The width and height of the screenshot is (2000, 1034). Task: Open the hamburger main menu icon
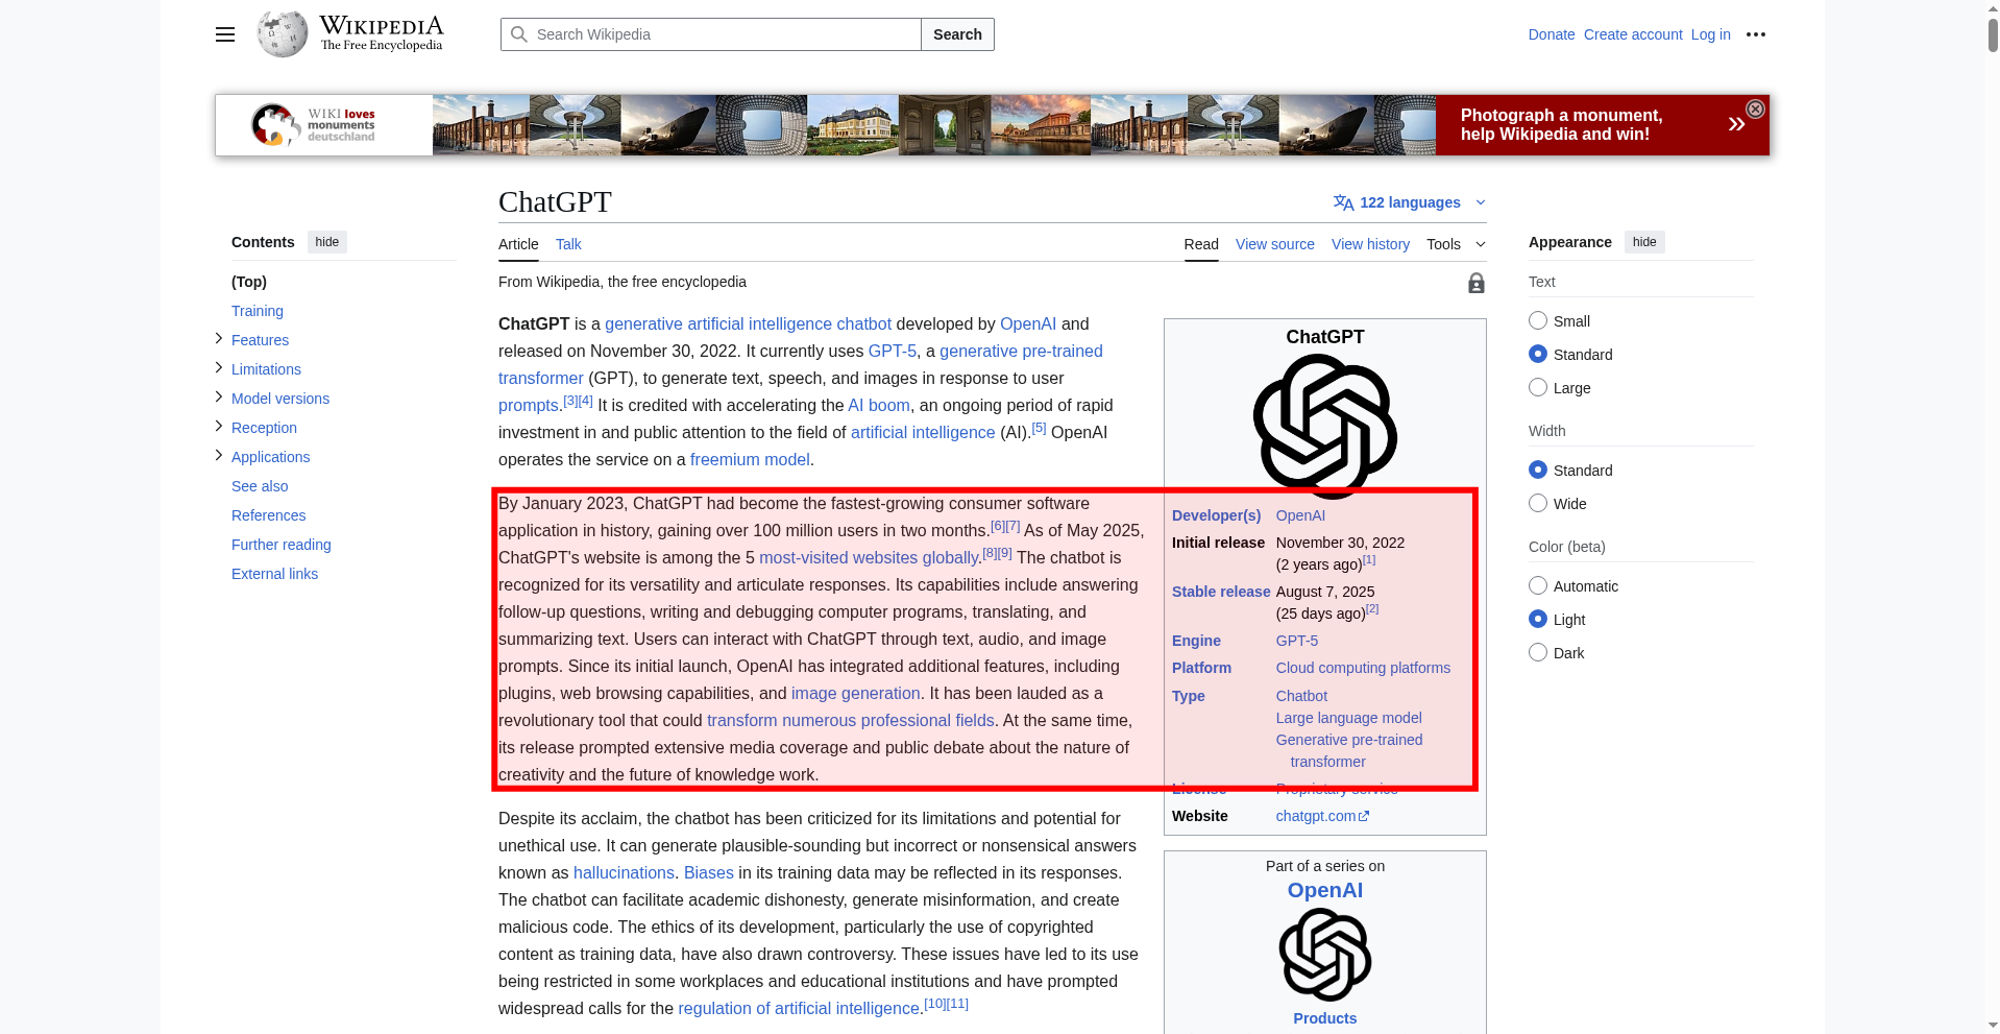pos(225,34)
